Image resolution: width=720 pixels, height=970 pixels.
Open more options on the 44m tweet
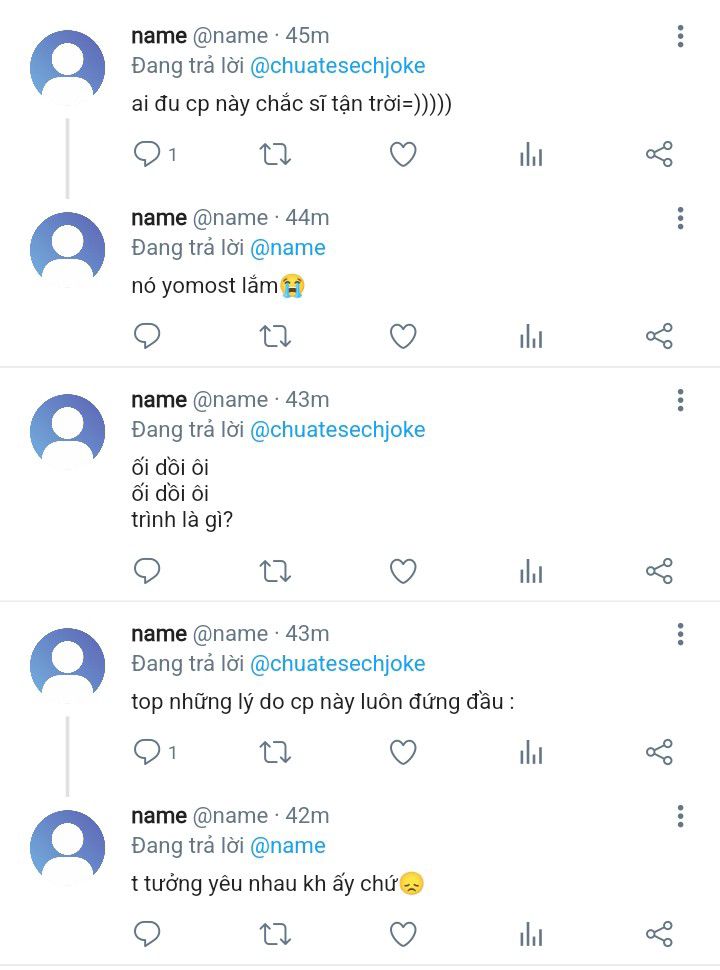pyautogui.click(x=680, y=218)
